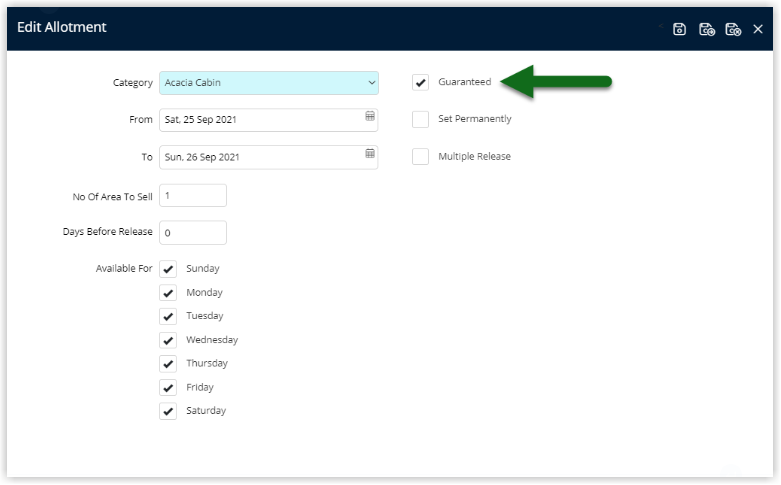Viewport: 781px width, 485px height.
Task: Uncheck Saturday availability
Action: (168, 411)
